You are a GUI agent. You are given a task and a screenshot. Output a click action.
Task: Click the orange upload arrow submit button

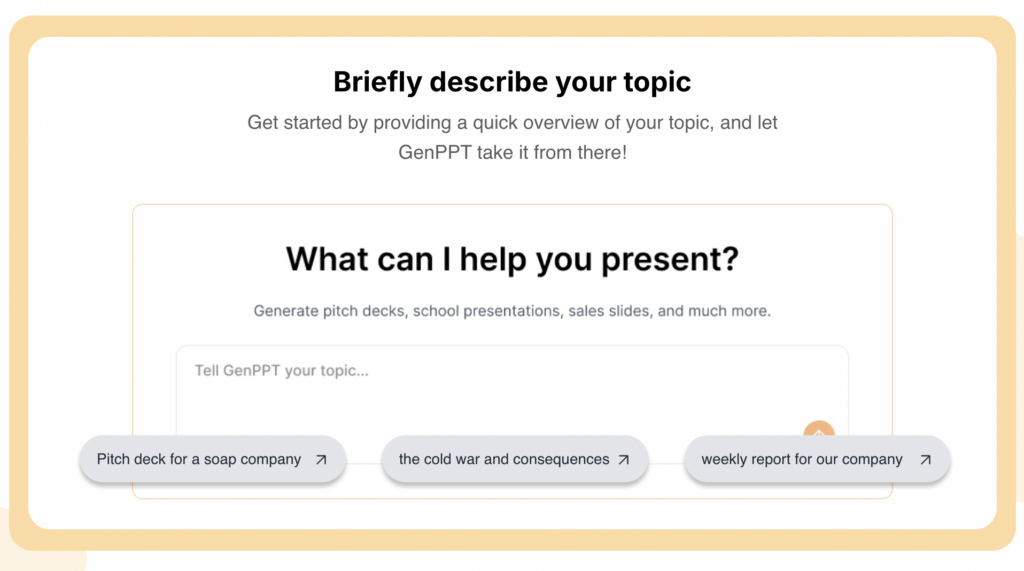tap(818, 432)
